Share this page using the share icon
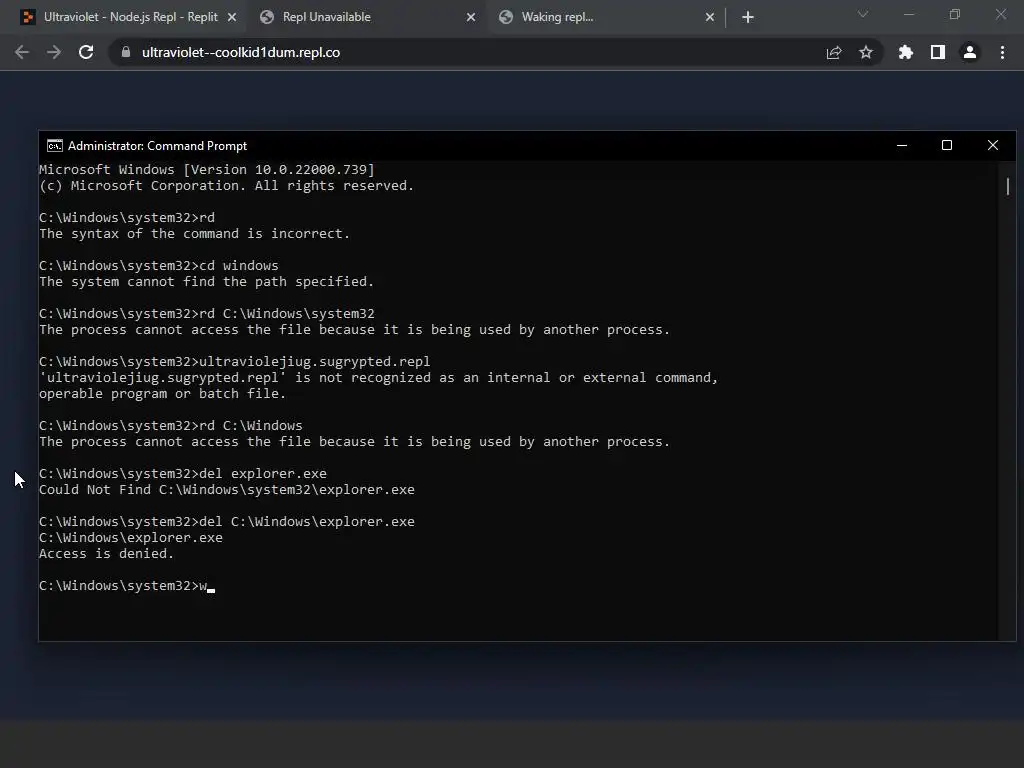 [834, 52]
